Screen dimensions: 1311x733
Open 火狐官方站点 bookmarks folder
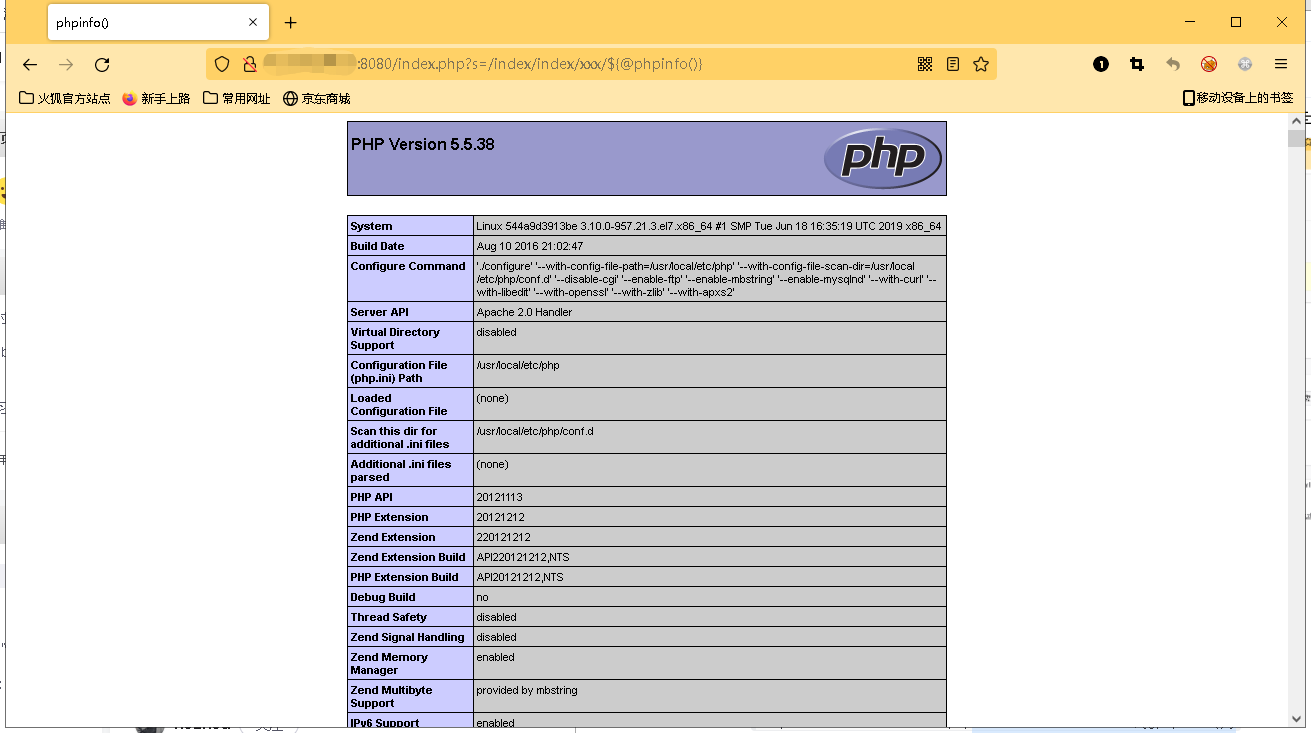[65, 98]
